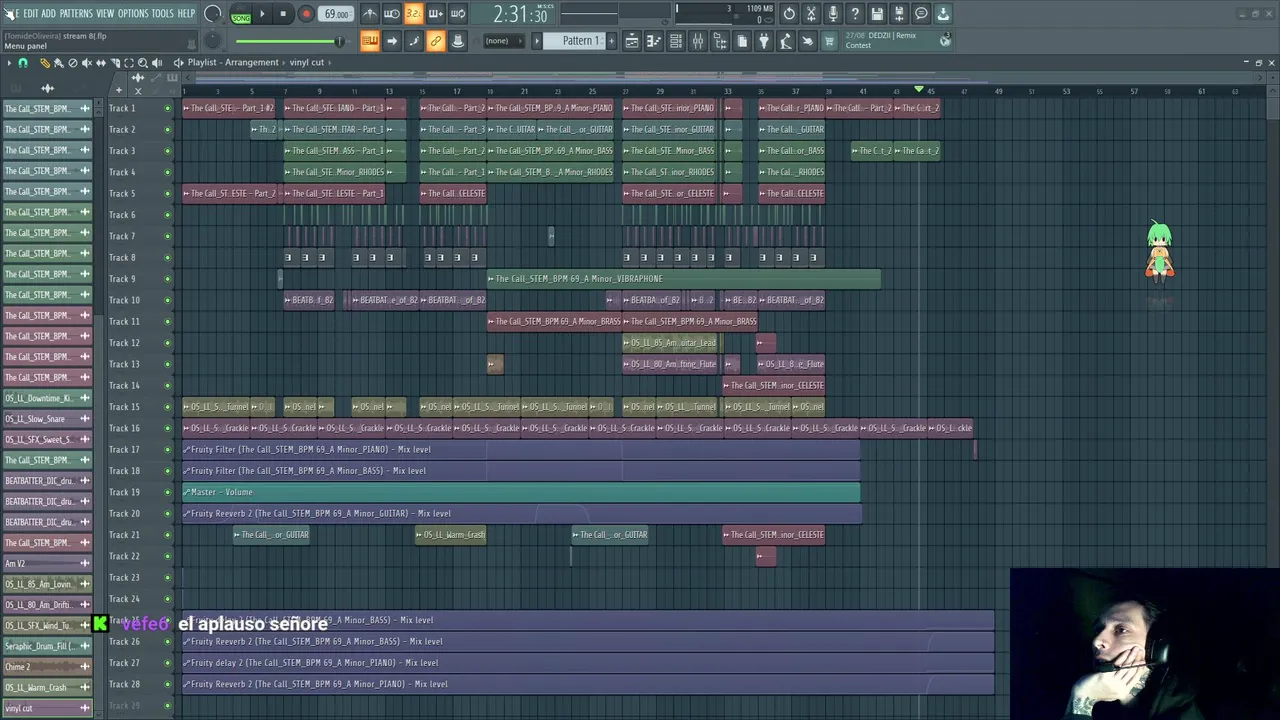Select the playlist mute tool
Image resolution: width=1280 pixels, height=720 pixels.
pyautogui.click(x=87, y=63)
